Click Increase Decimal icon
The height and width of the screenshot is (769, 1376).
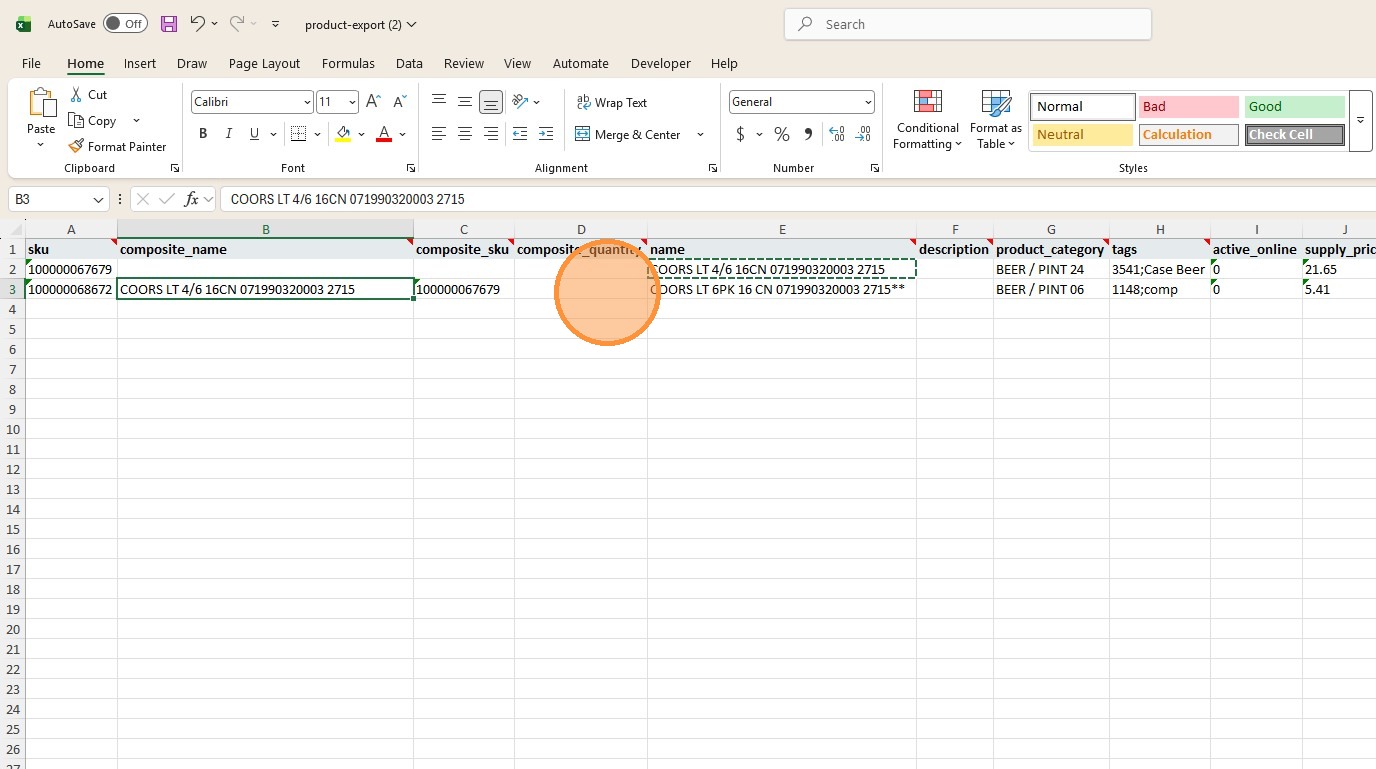click(x=837, y=134)
